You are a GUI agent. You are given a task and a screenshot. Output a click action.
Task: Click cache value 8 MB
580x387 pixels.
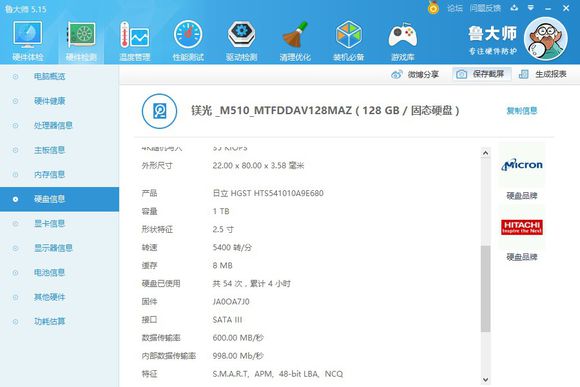click(x=222, y=266)
